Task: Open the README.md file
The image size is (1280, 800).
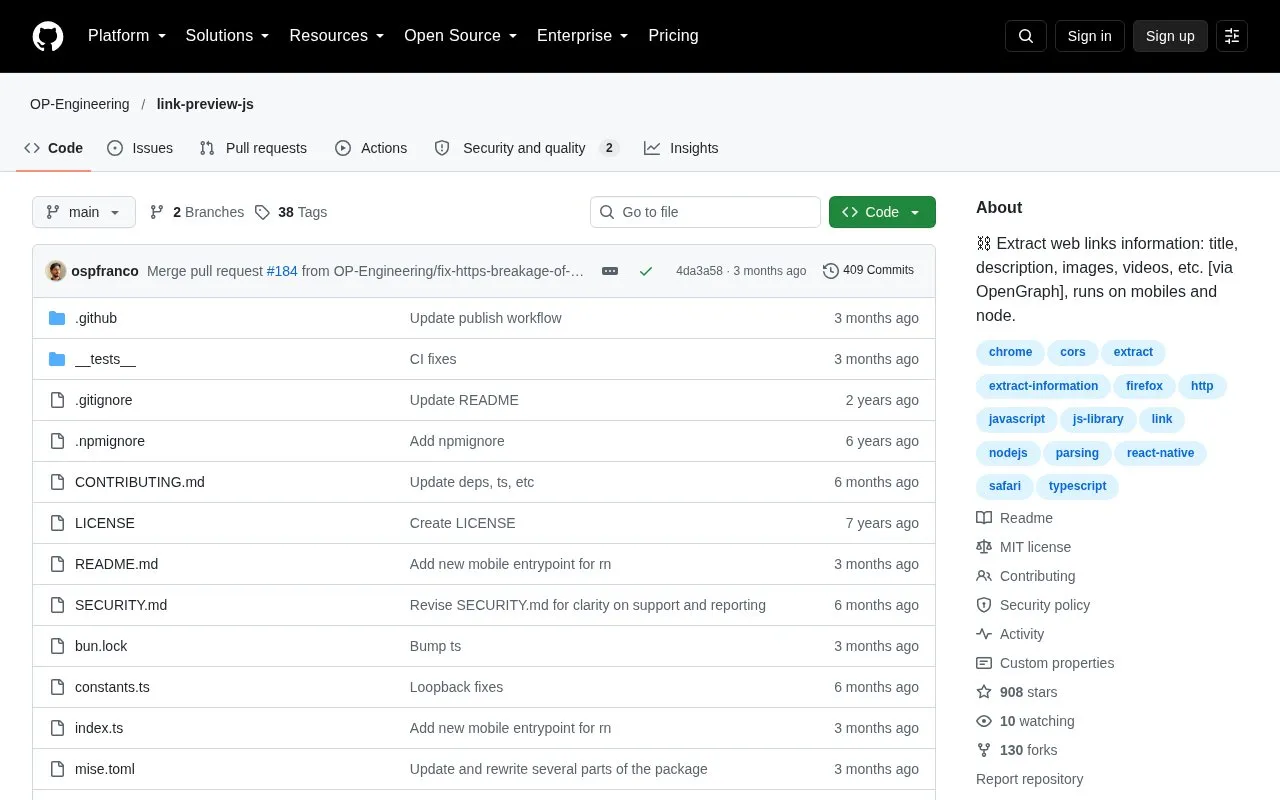Action: (116, 564)
